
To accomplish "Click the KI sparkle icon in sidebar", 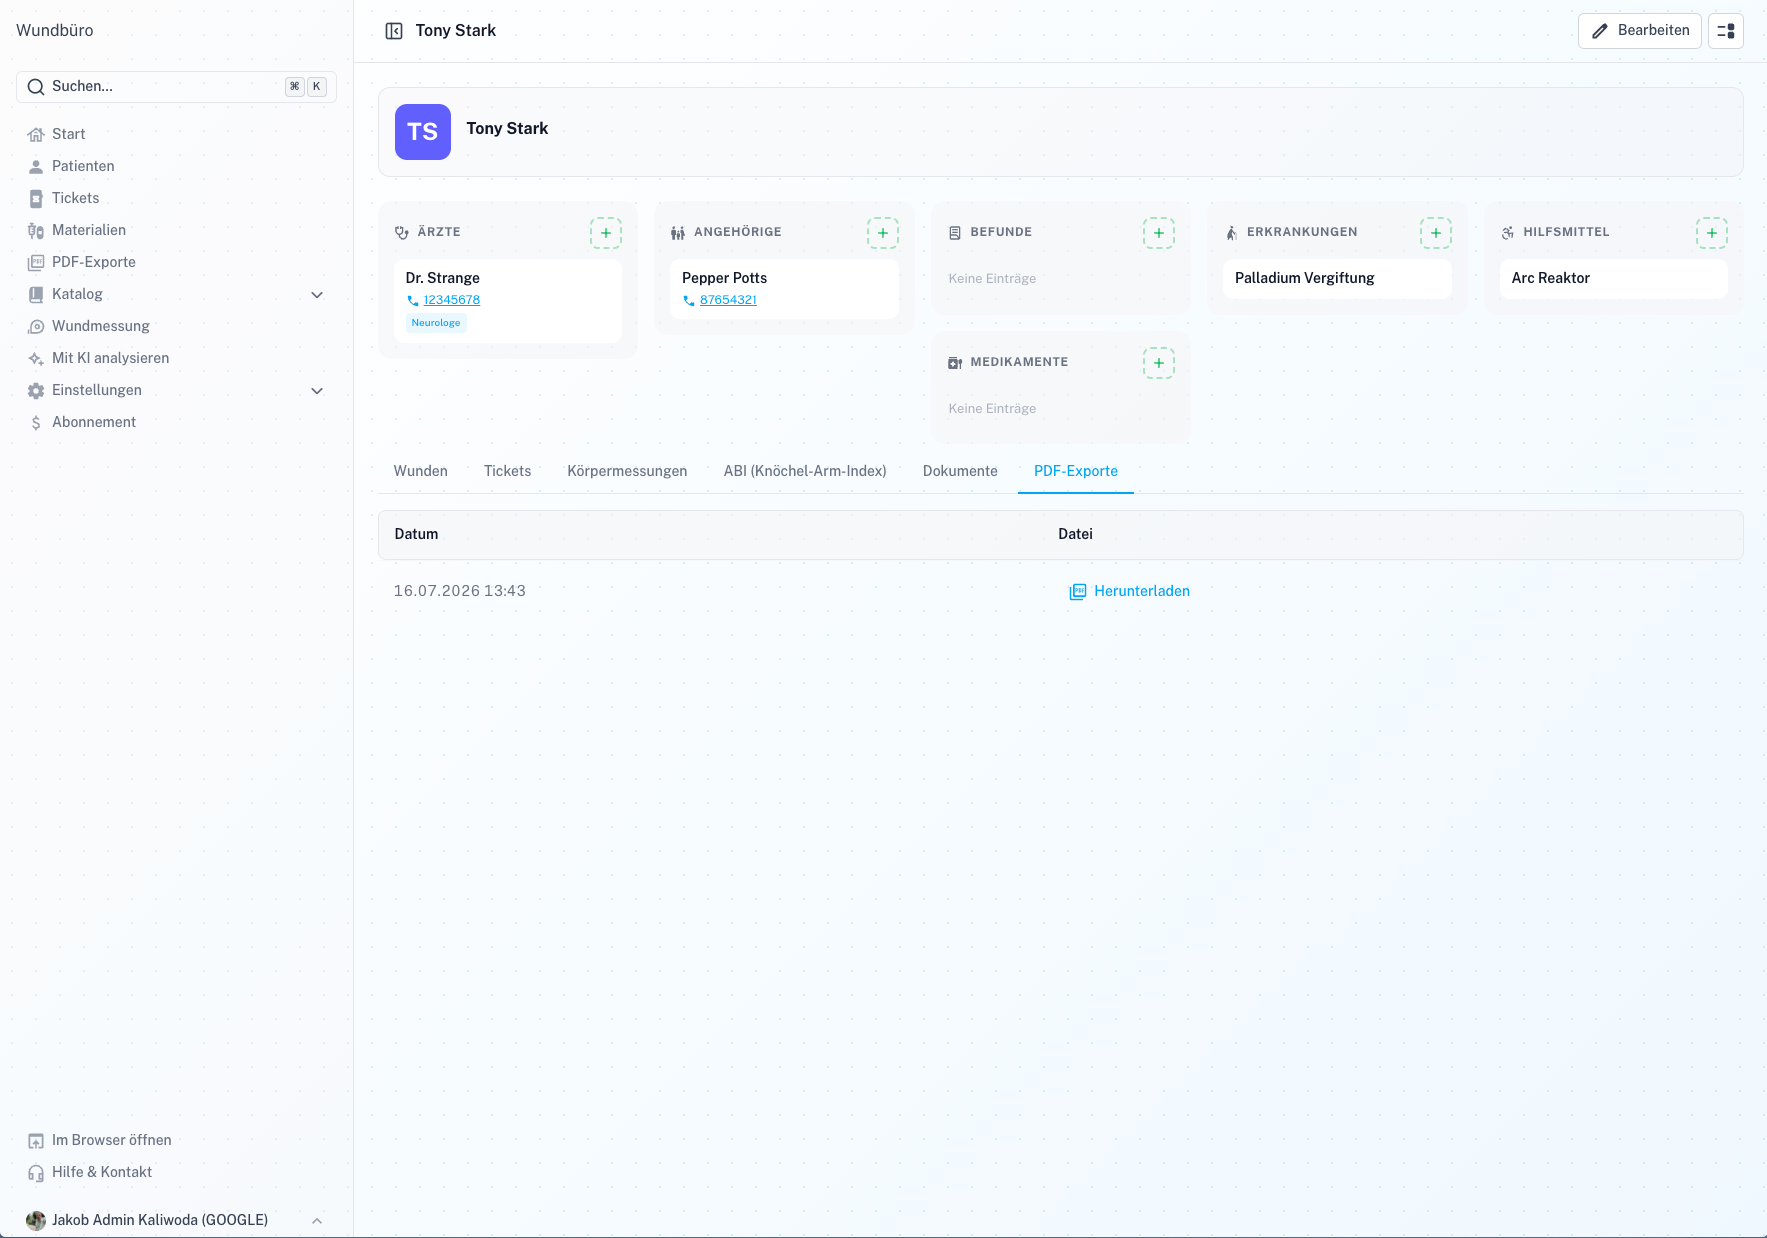I will coord(36,358).
